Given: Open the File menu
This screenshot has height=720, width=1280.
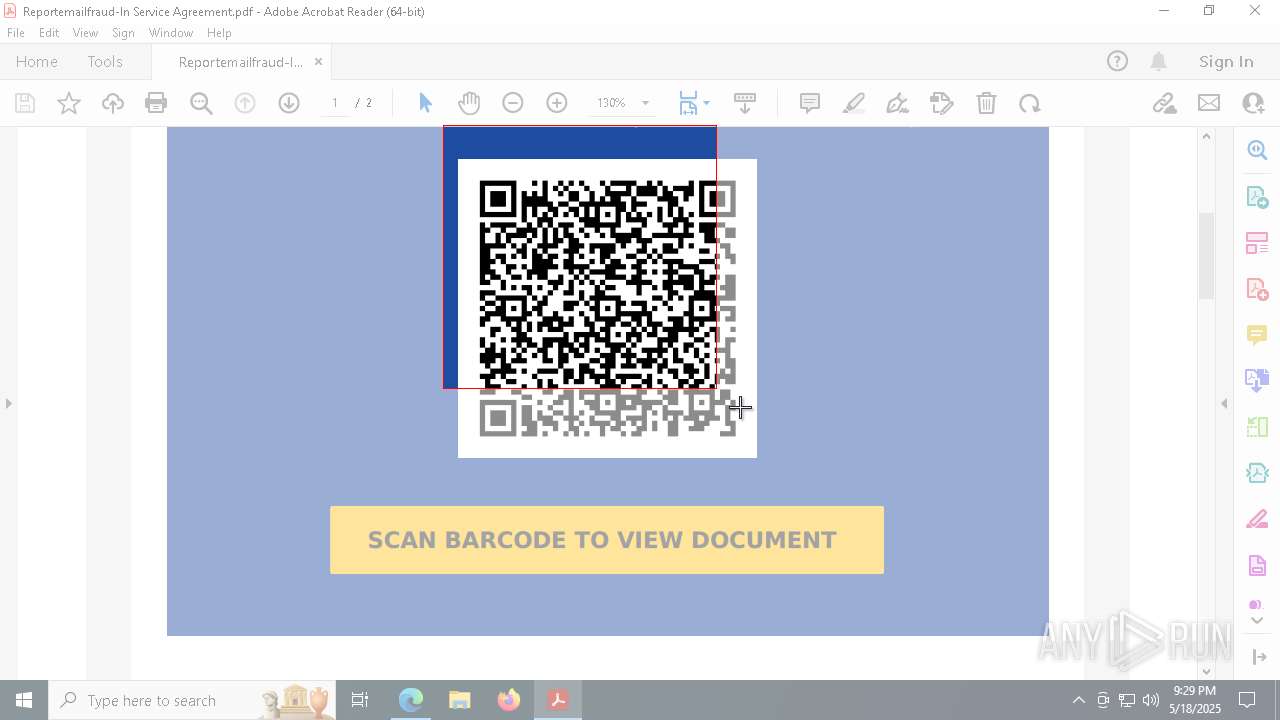Looking at the screenshot, I should point(16,33).
